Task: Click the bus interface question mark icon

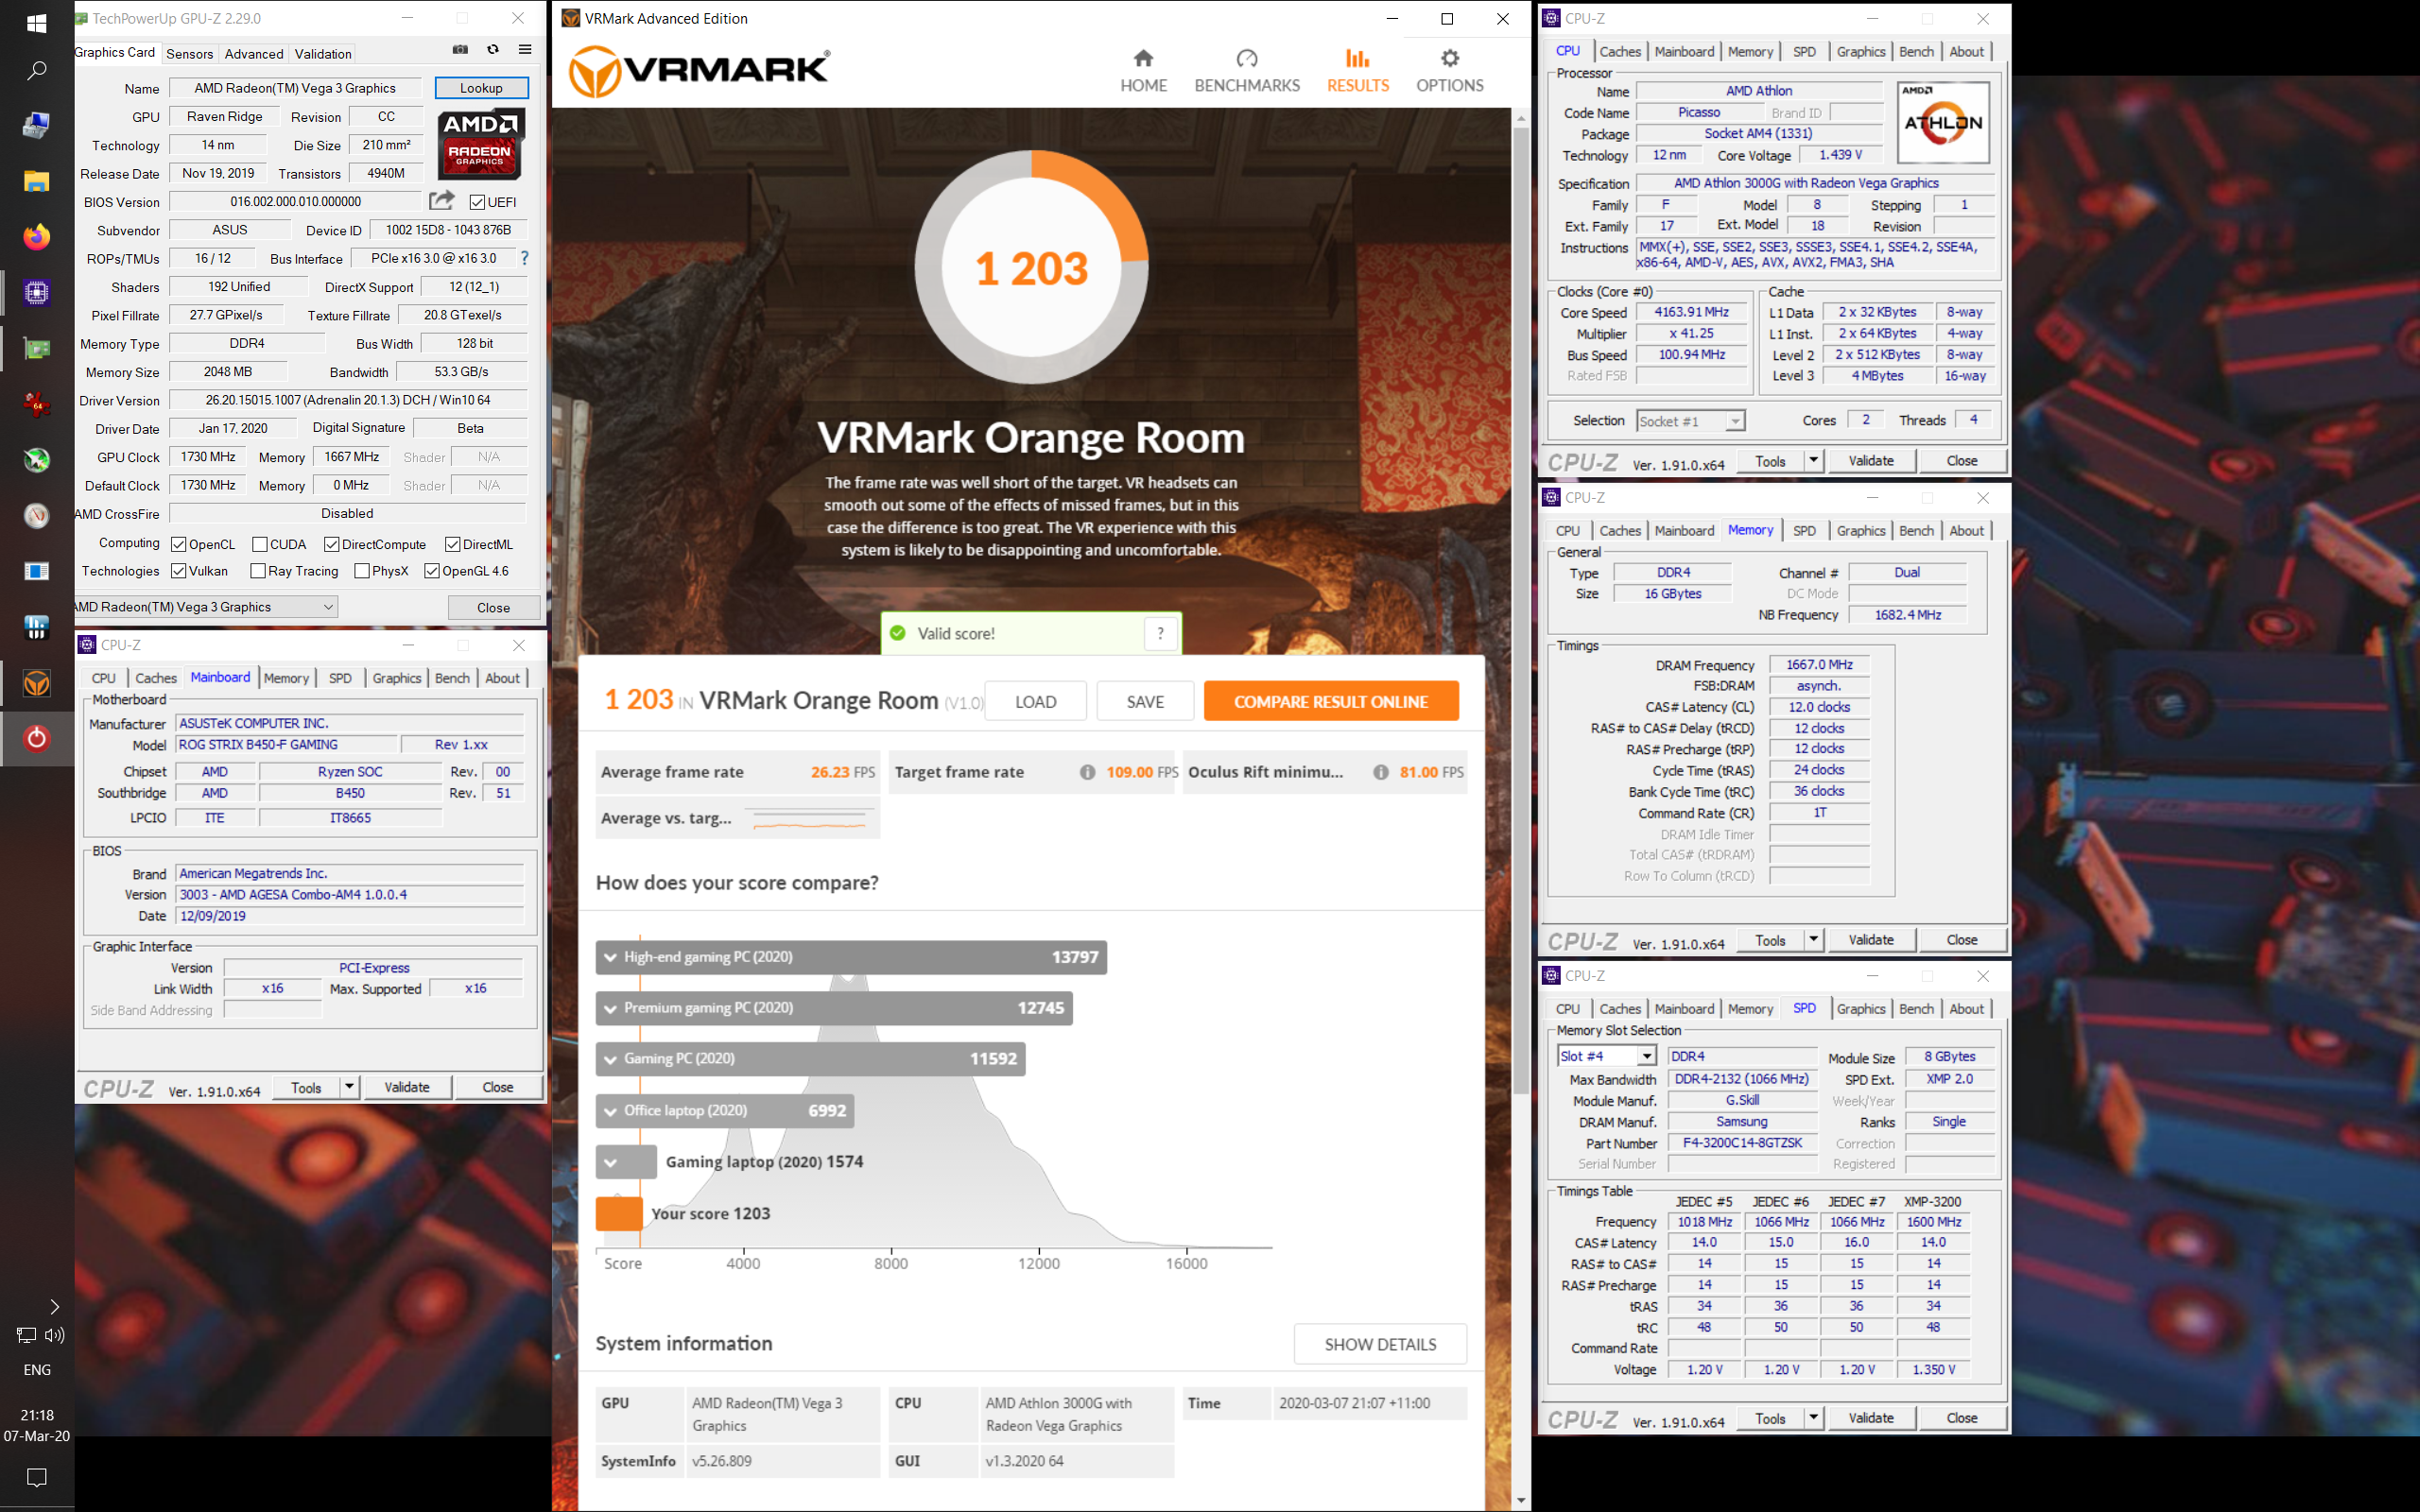Action: click(524, 258)
